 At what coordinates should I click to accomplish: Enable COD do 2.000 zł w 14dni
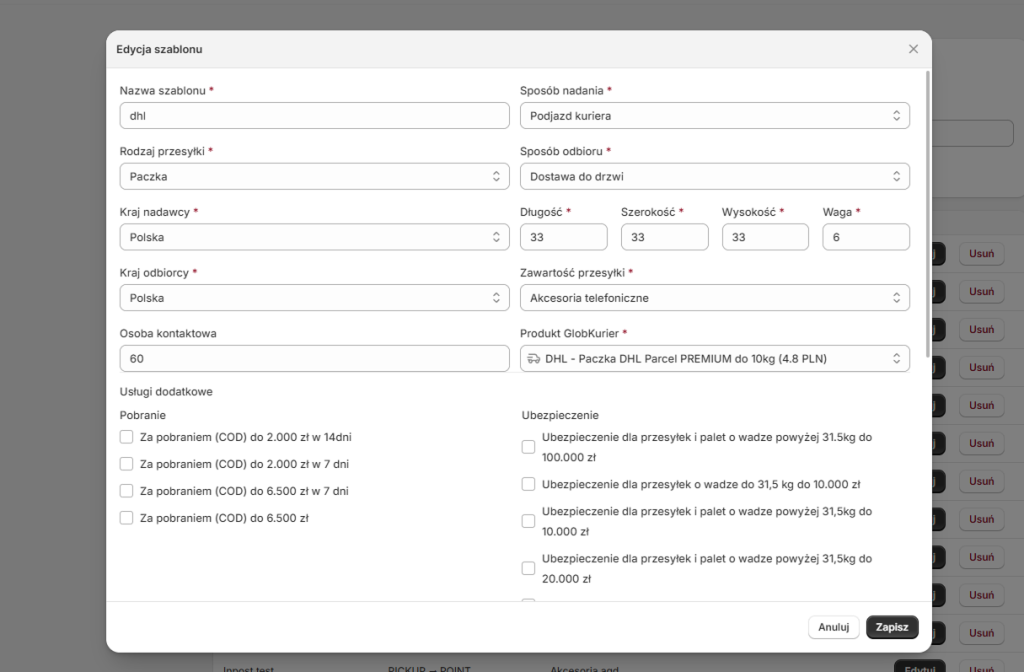click(x=127, y=437)
